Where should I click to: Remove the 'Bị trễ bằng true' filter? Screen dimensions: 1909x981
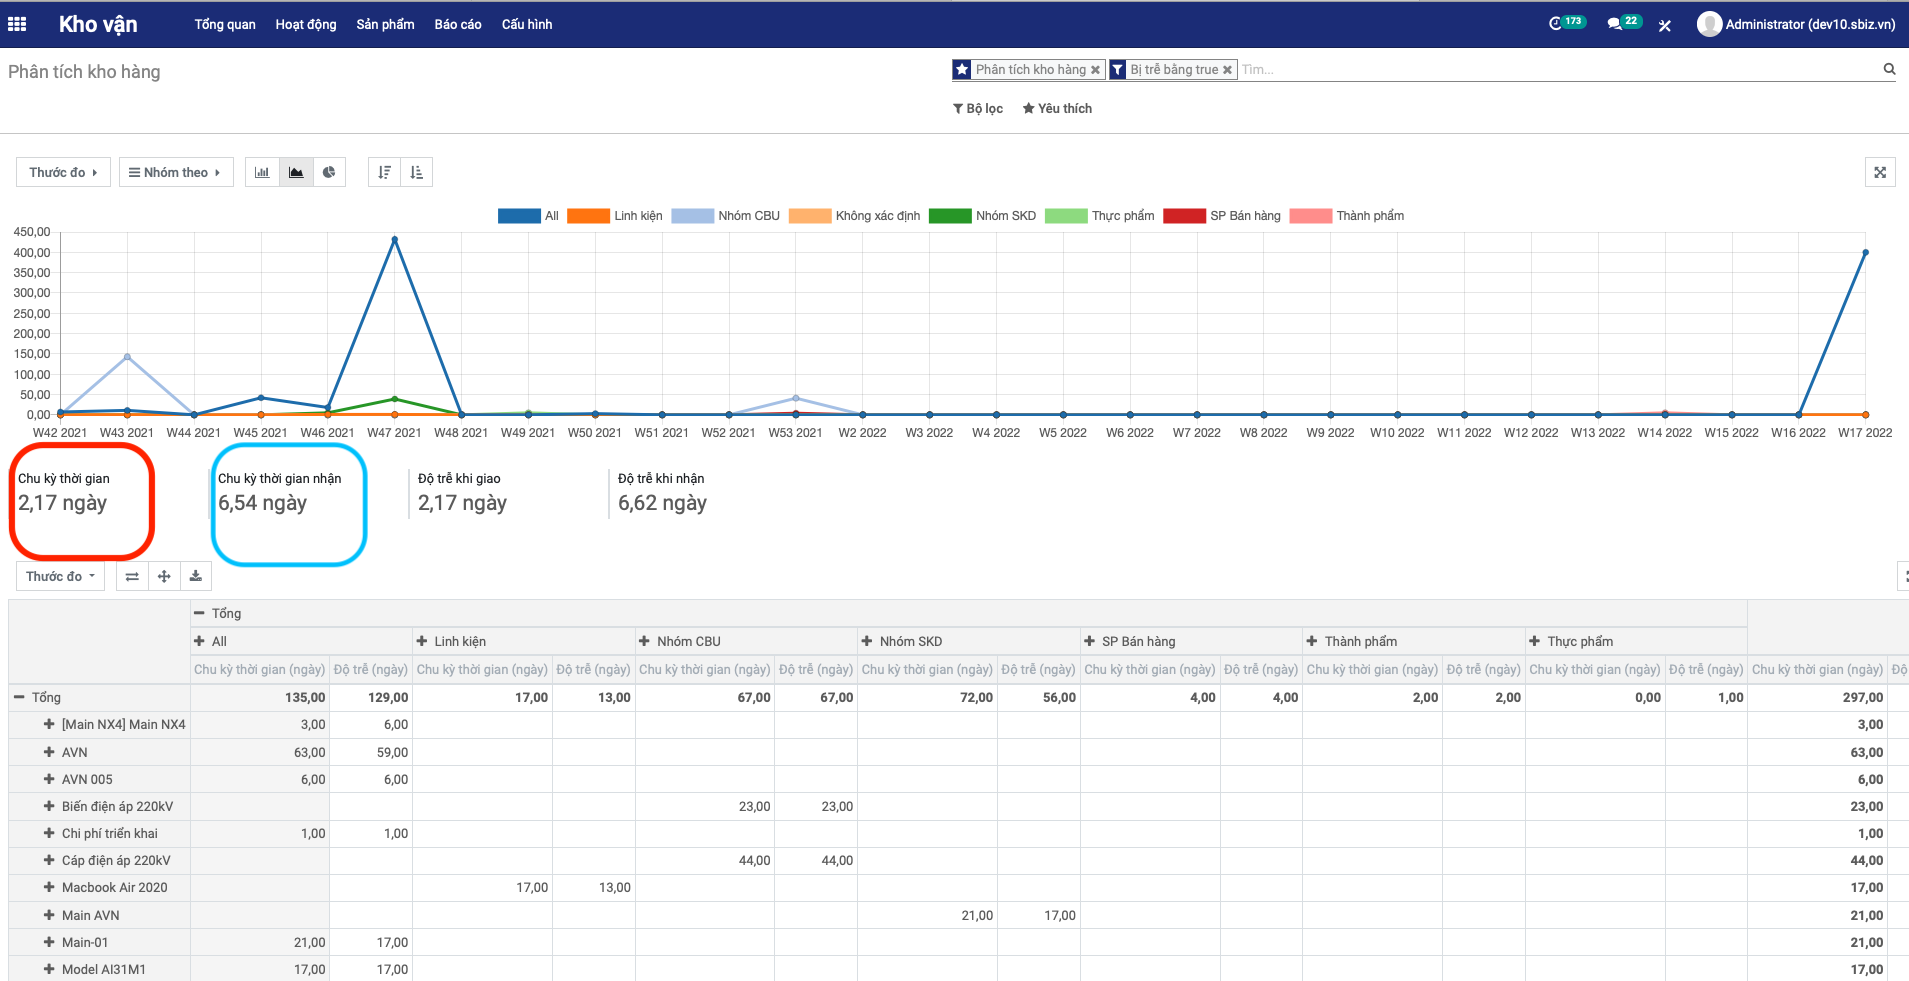pos(1227,70)
